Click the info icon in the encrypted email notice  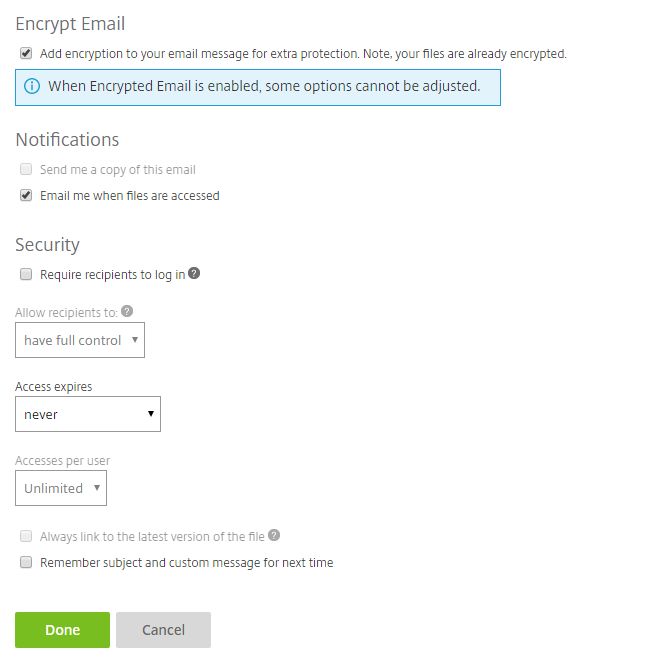[x=32, y=86]
